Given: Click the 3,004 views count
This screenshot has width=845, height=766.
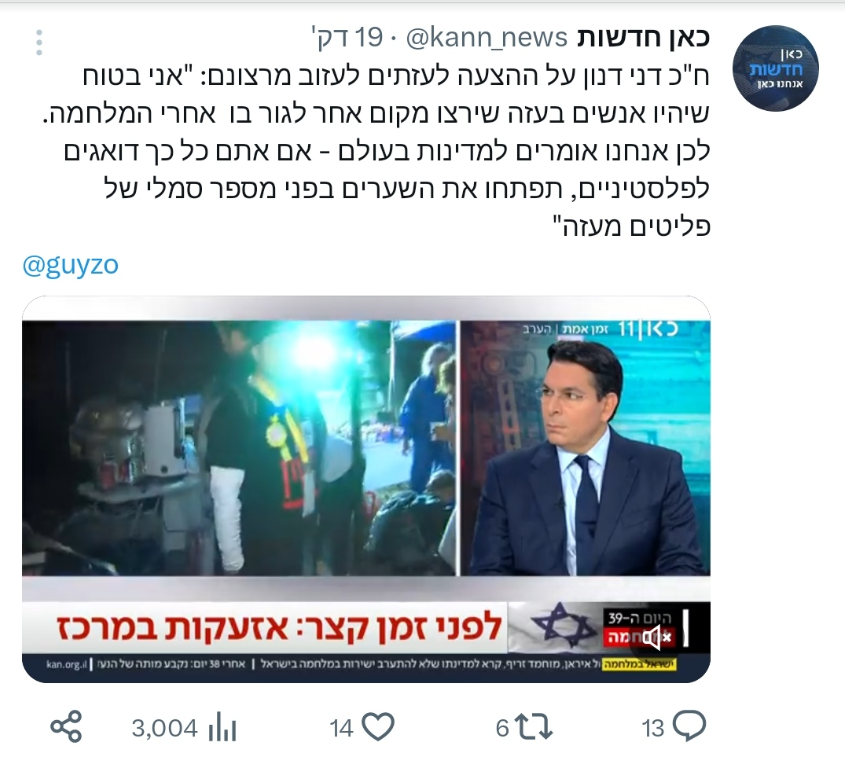Looking at the screenshot, I should click(165, 728).
